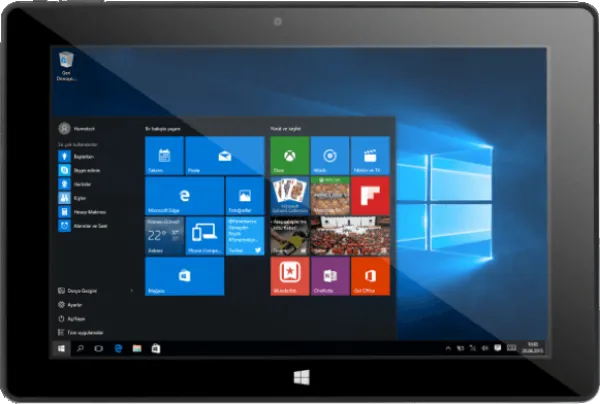
Task: Open the Minecraft tile
Action: coord(330,195)
